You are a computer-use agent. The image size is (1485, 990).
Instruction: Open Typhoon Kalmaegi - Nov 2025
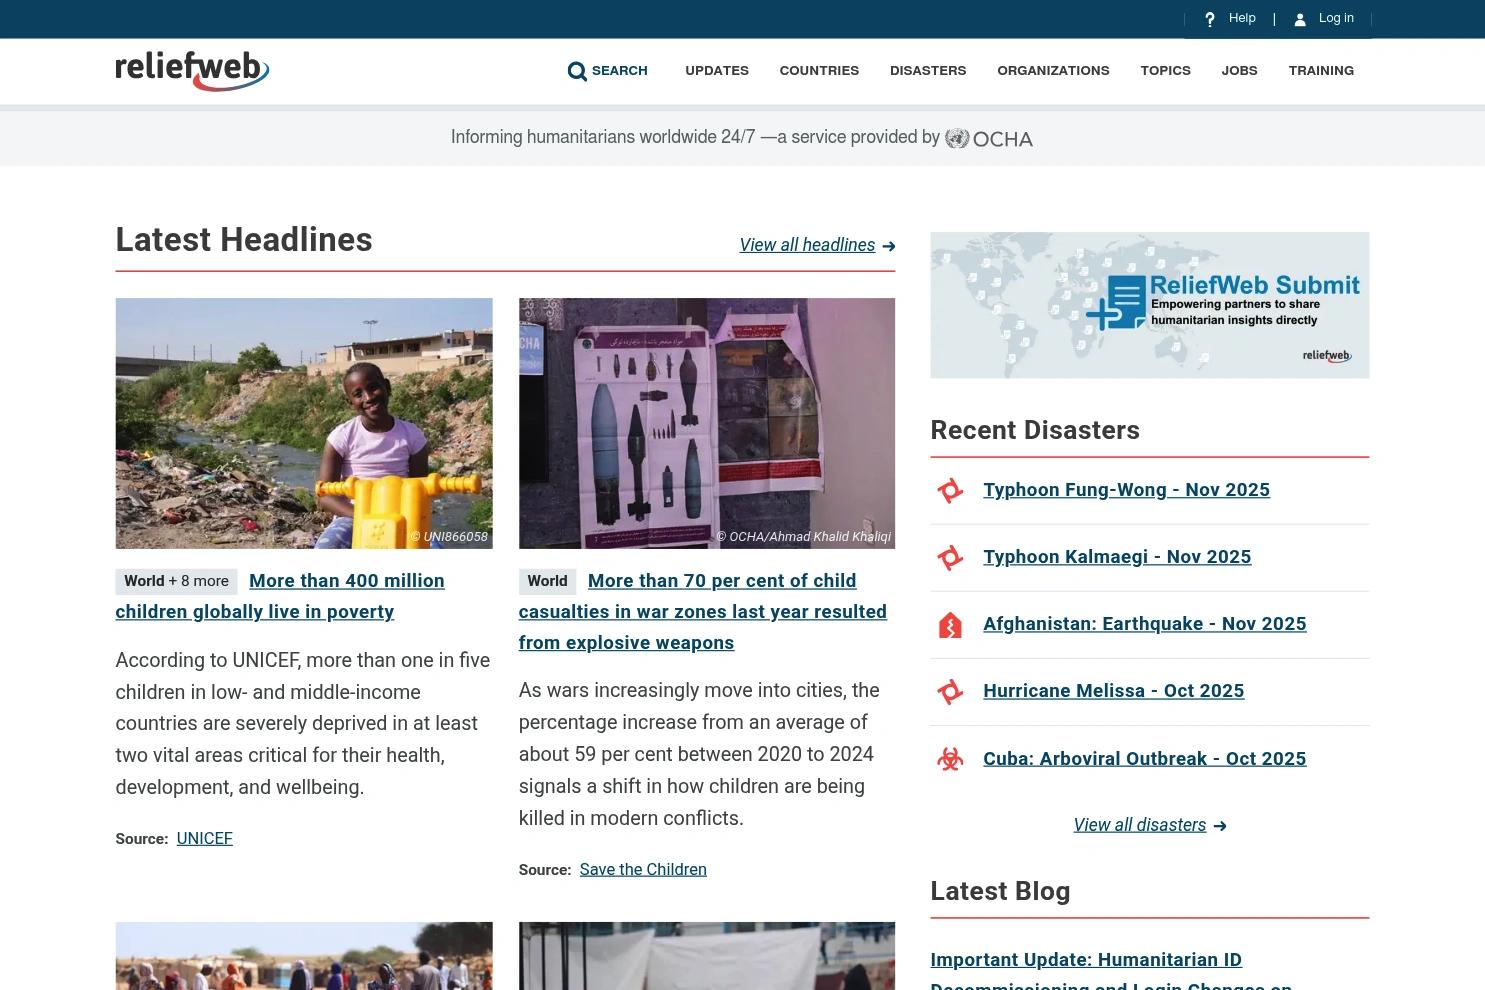tap(1117, 557)
